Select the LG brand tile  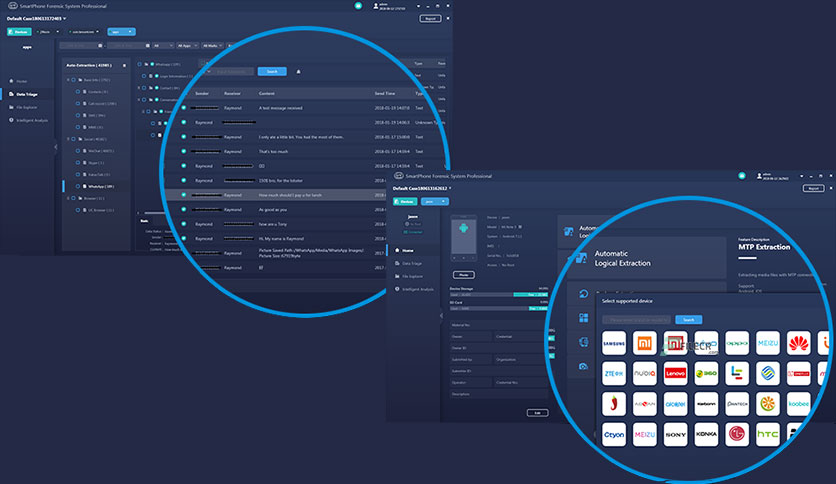click(737, 434)
